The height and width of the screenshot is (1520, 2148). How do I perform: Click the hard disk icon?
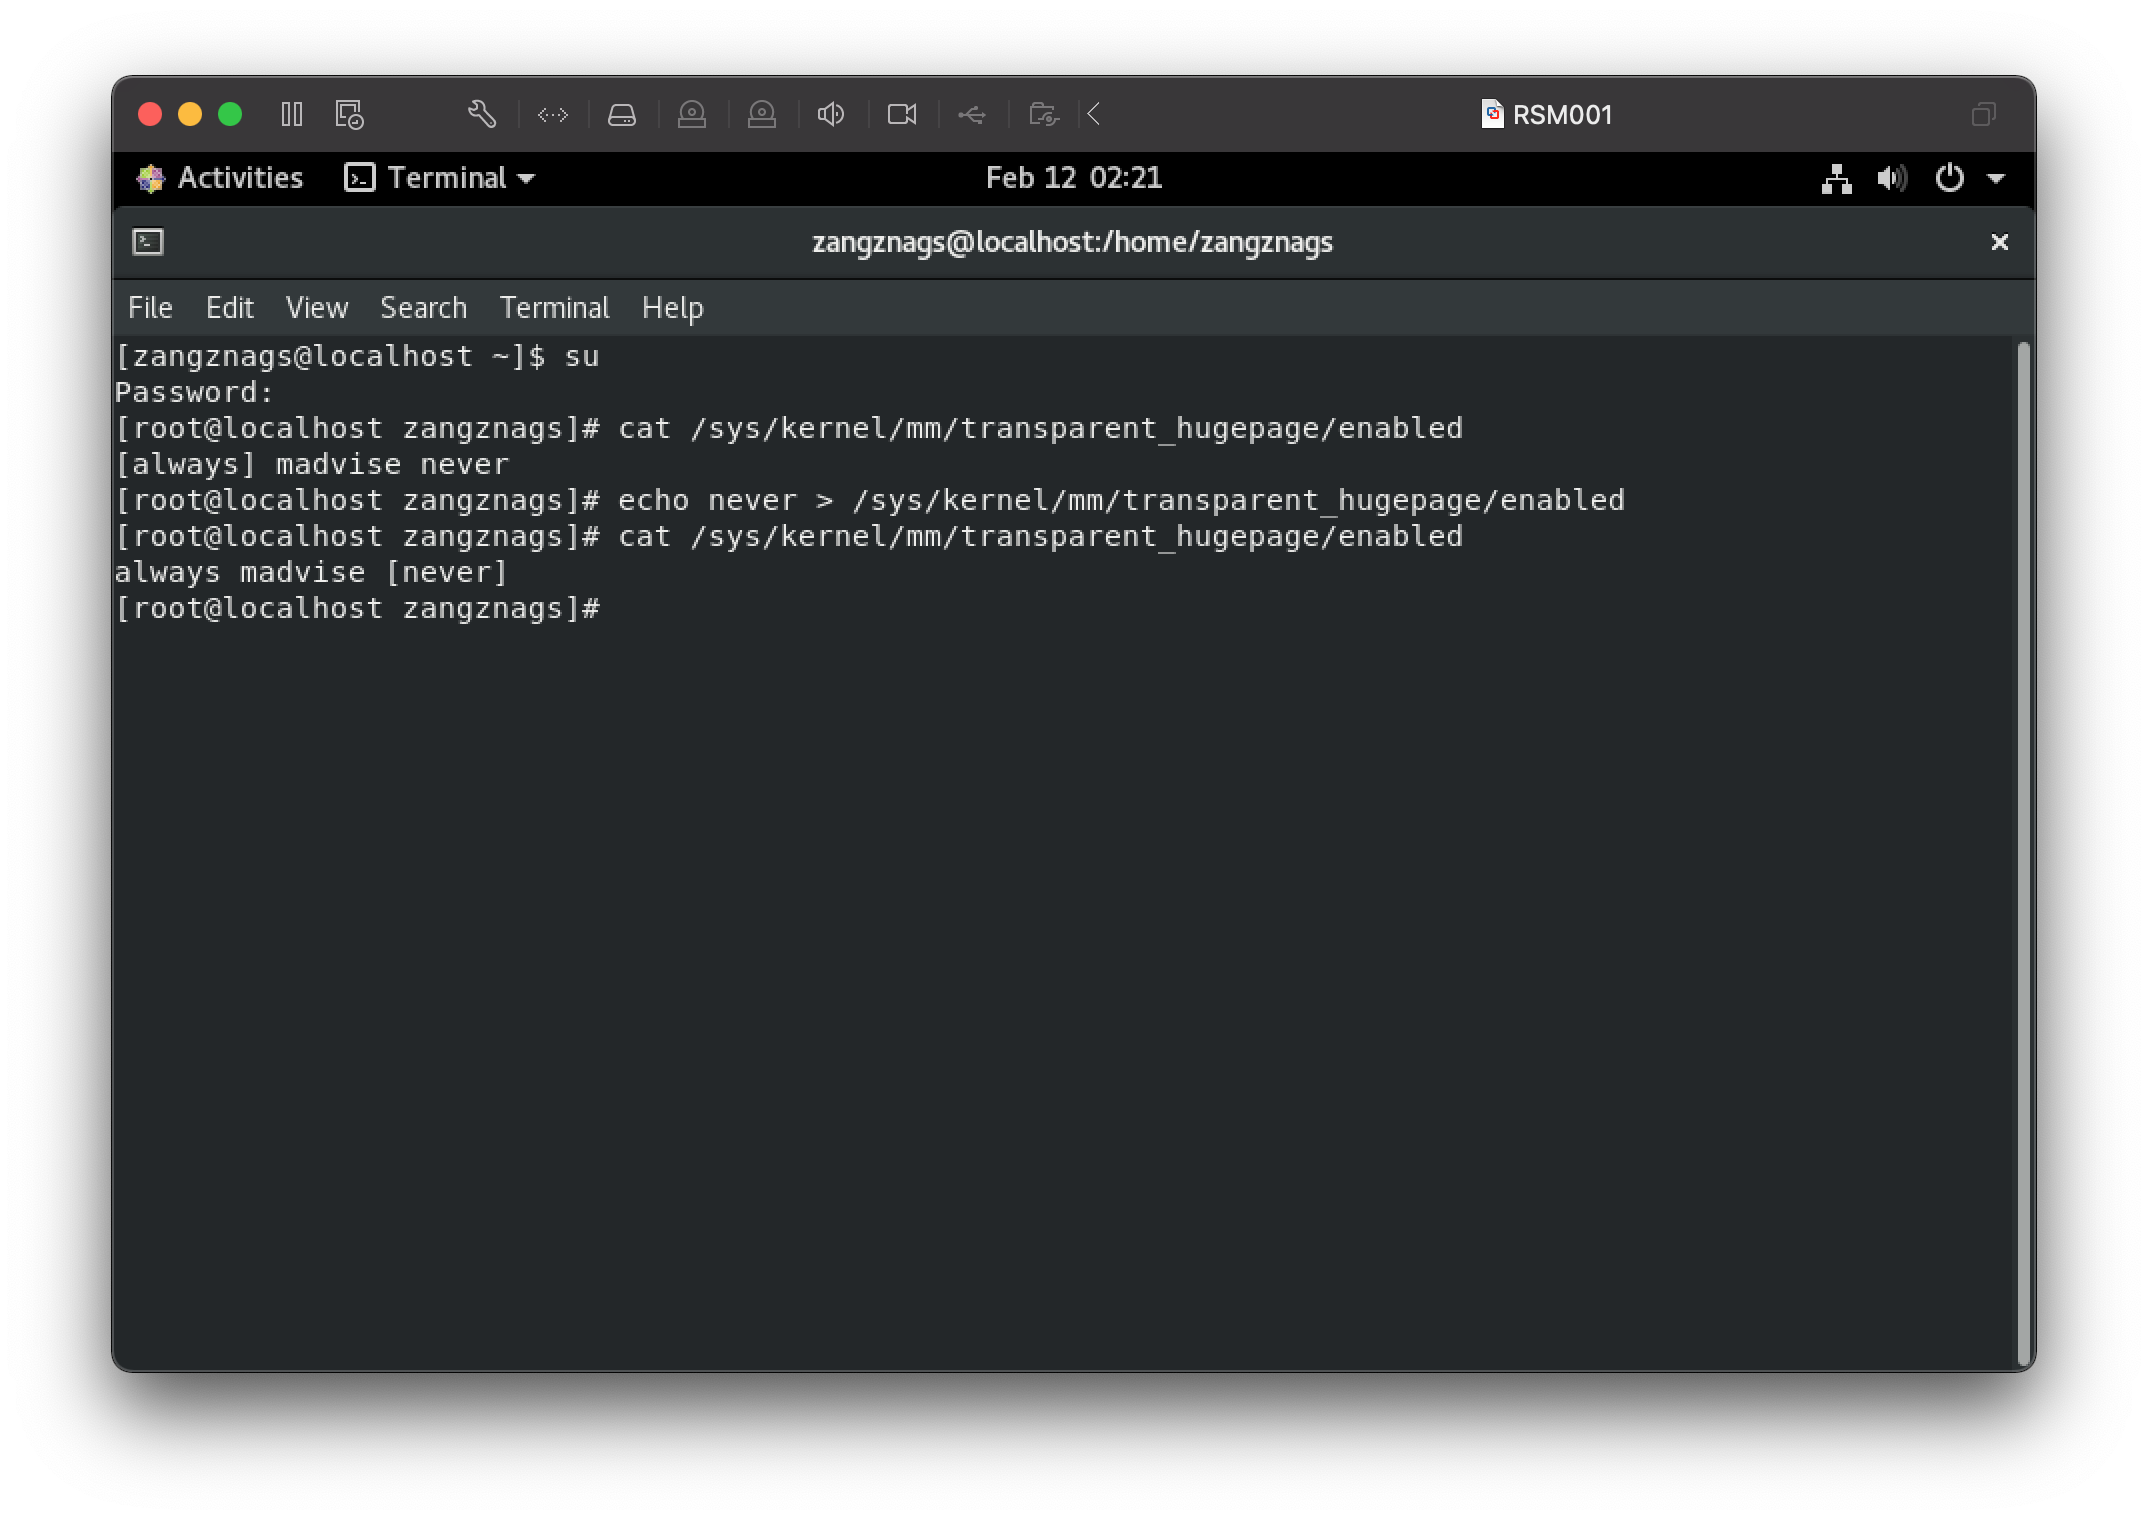coord(622,115)
